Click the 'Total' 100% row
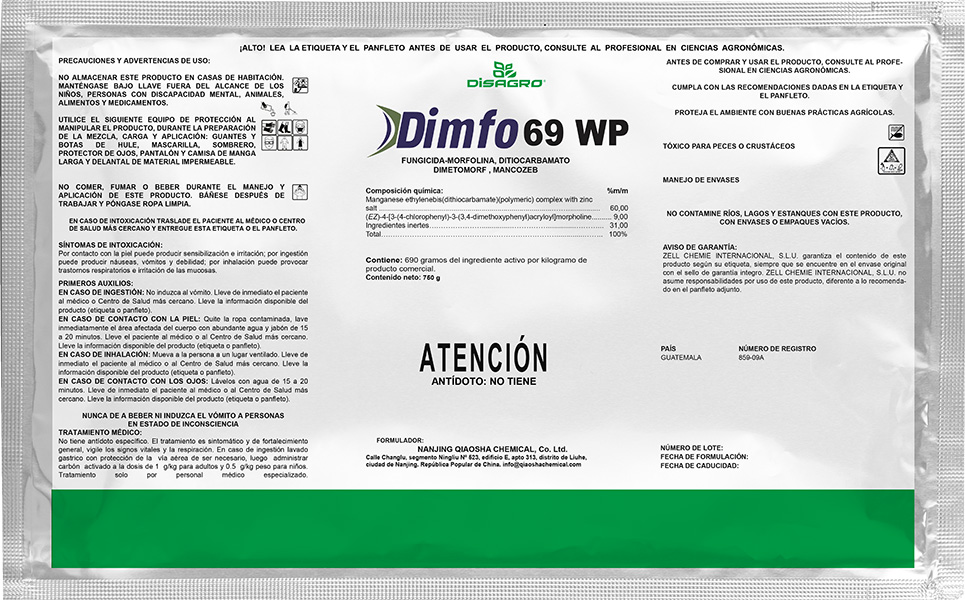The width and height of the screenshot is (965, 600). (497, 234)
